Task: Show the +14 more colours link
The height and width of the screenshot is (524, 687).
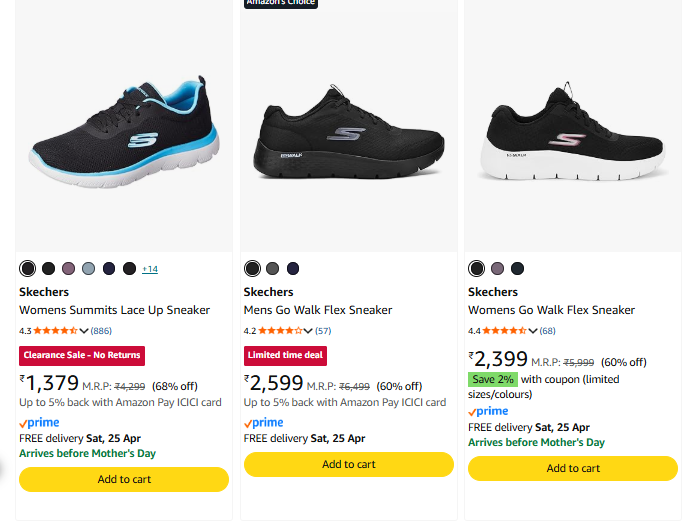Action: tap(150, 269)
